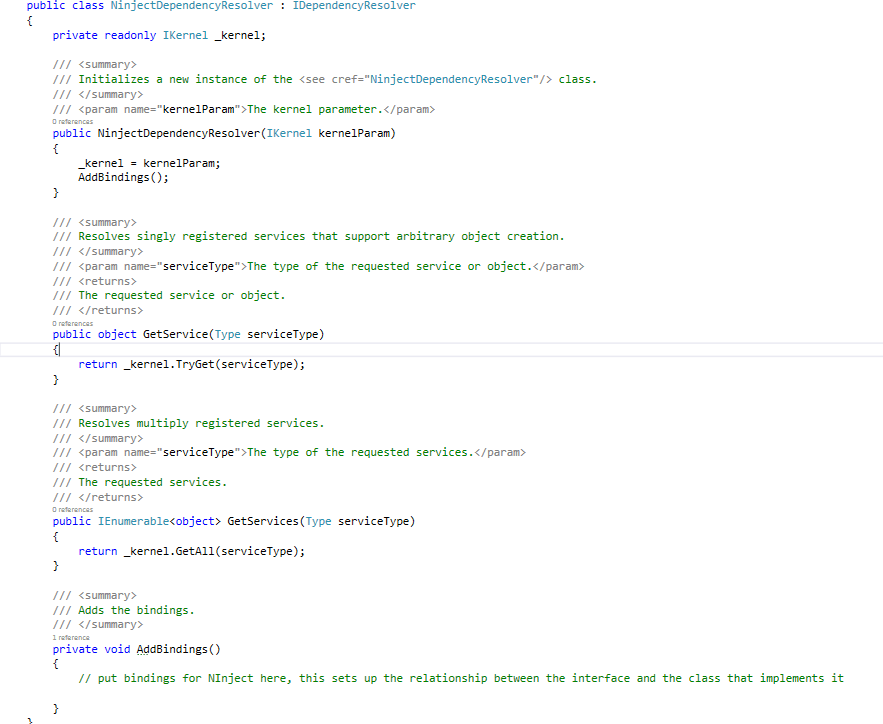Show the 1 reference CodeLens above AddBindings
Viewport: 883px width, 724px height.
(71, 637)
